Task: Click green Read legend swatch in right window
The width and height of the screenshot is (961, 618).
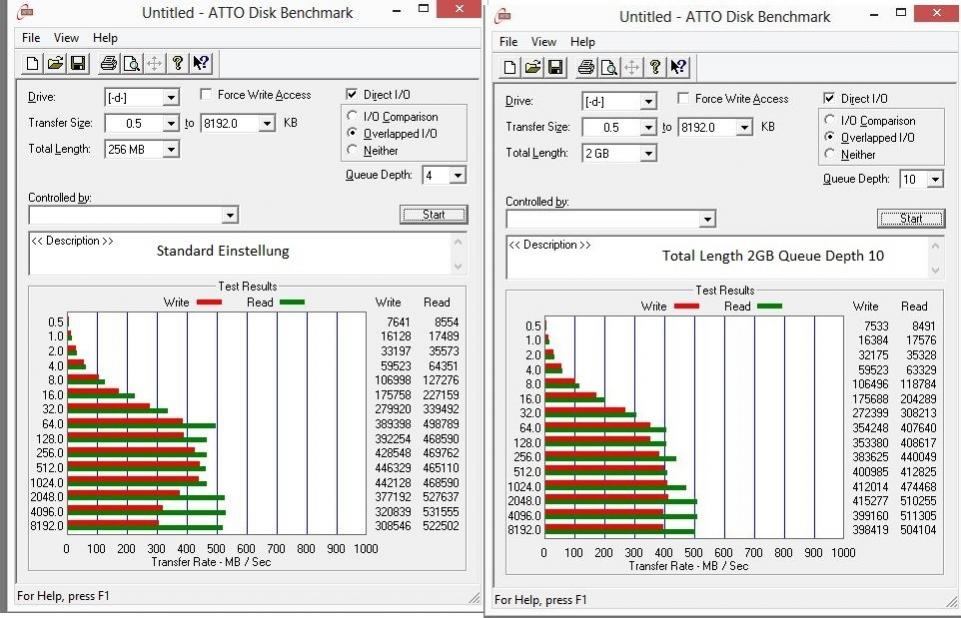Action: pos(769,306)
